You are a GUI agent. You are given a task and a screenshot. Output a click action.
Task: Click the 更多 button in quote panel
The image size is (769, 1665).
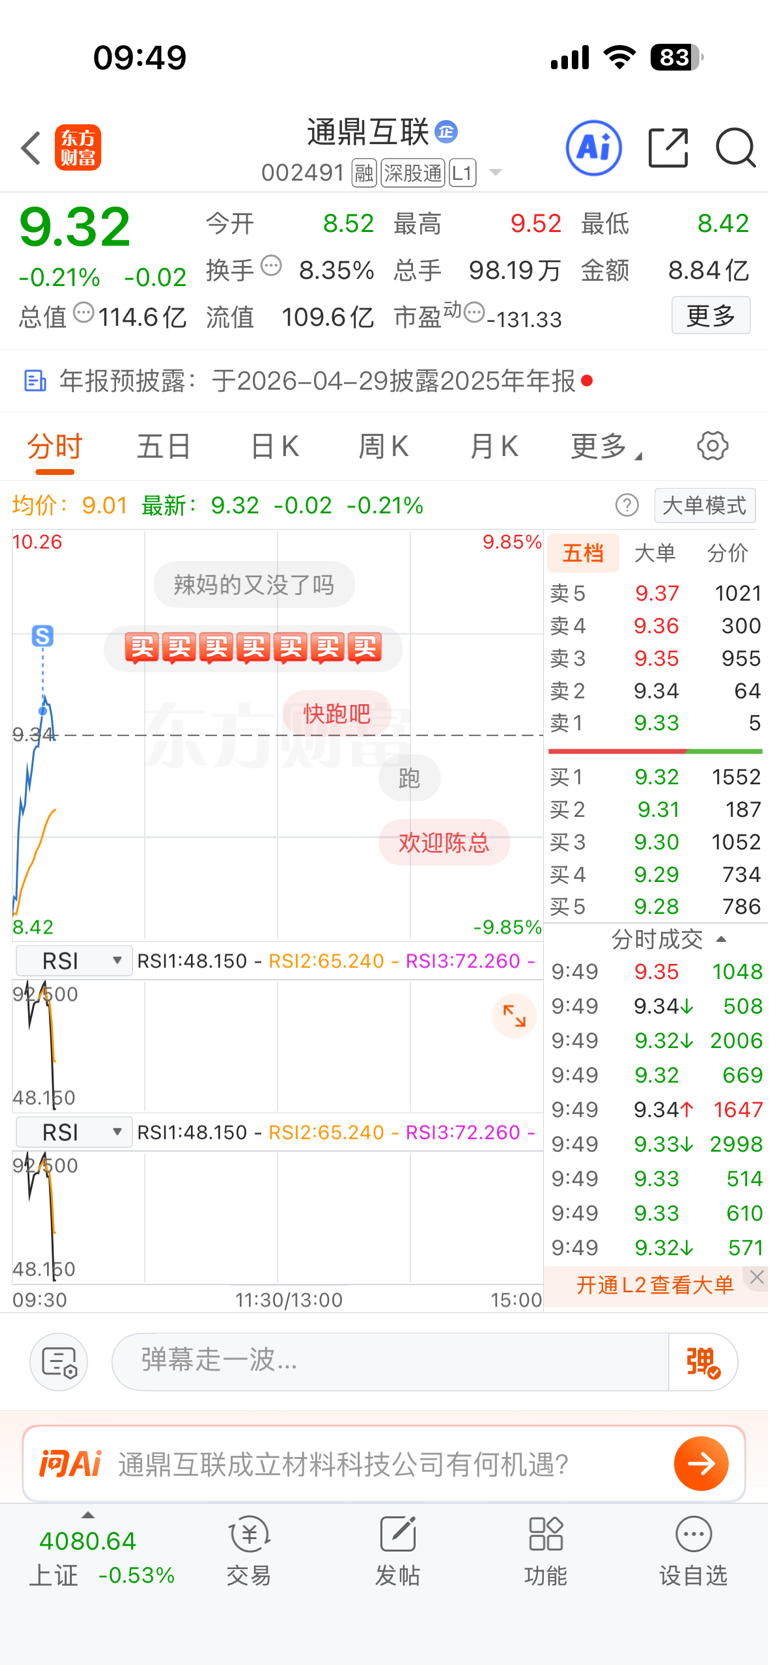coord(711,316)
